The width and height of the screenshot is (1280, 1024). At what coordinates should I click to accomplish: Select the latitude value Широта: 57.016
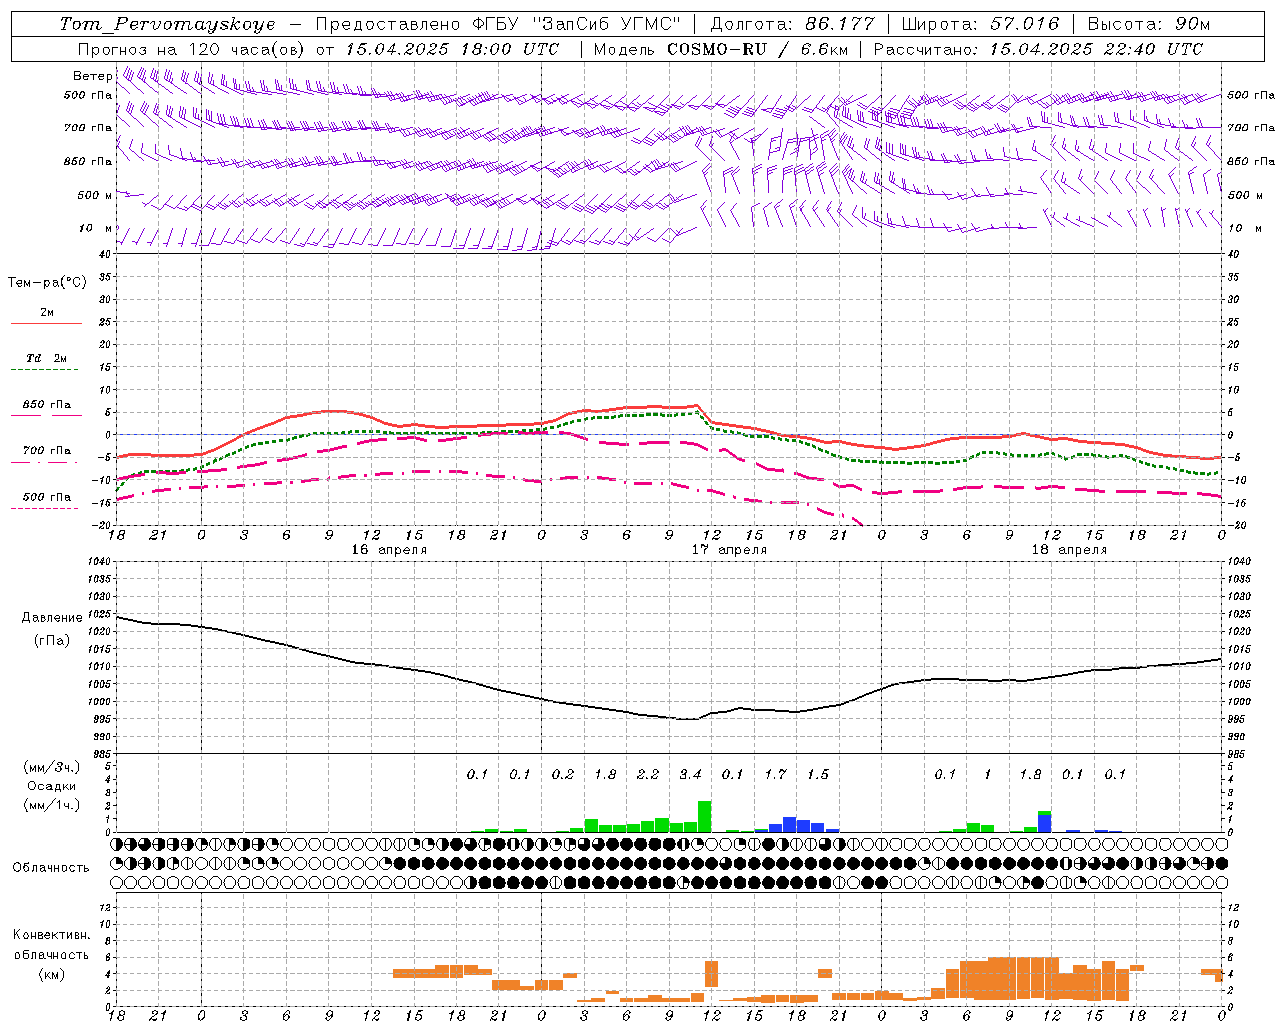(x=979, y=24)
